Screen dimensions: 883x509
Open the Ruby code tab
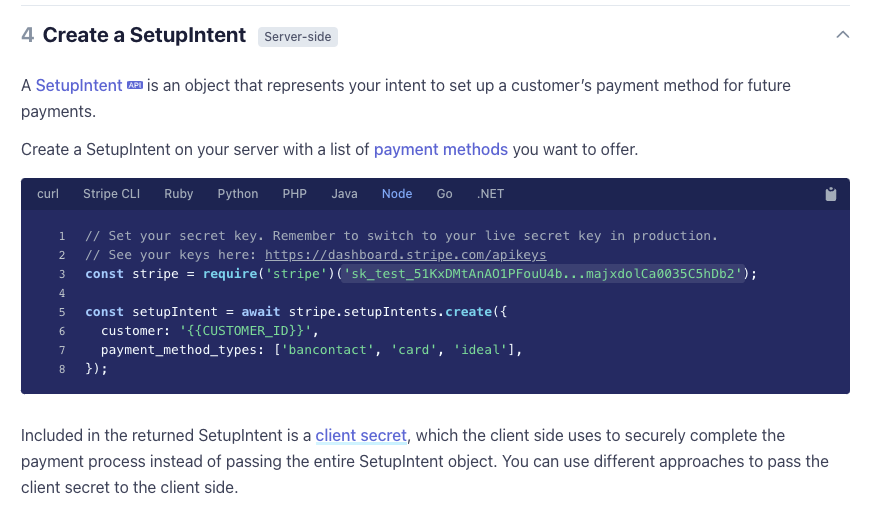179,194
